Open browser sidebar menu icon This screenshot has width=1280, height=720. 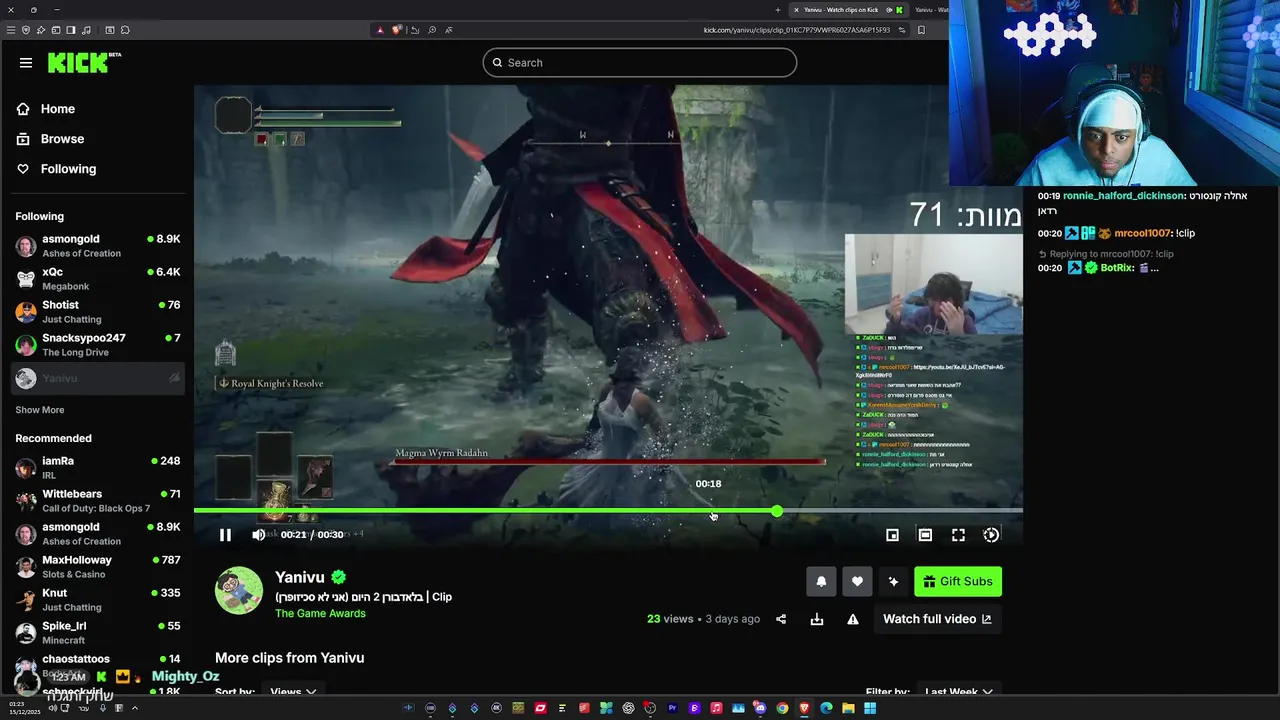click(x=11, y=30)
